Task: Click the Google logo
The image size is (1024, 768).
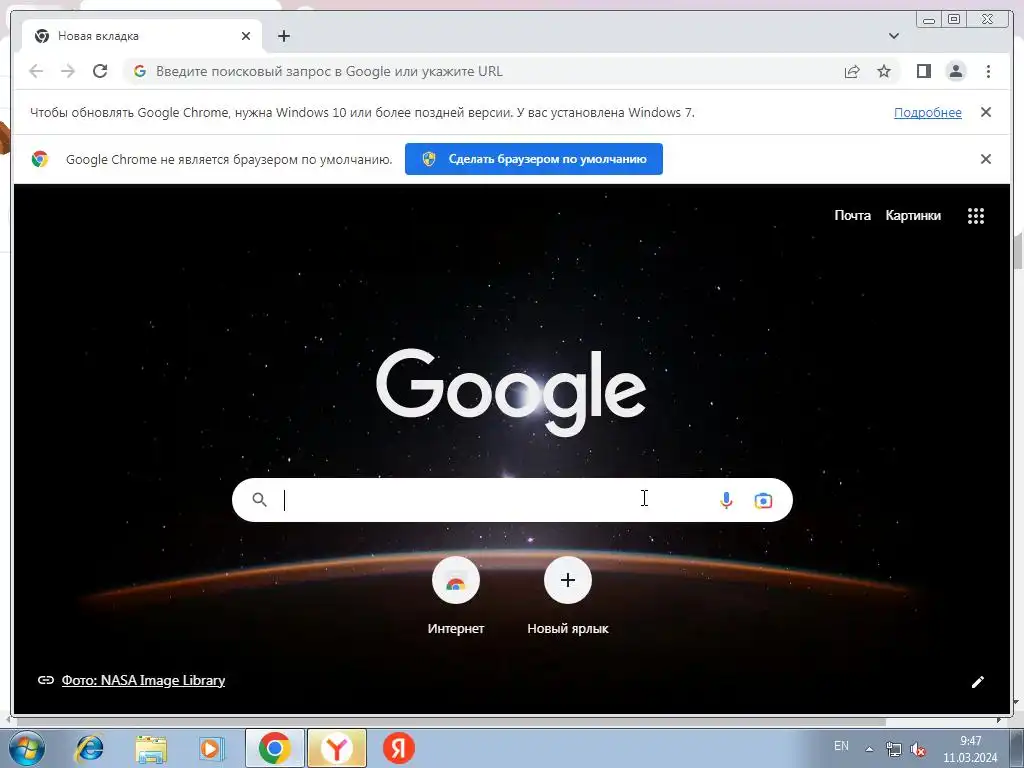Action: (x=511, y=392)
